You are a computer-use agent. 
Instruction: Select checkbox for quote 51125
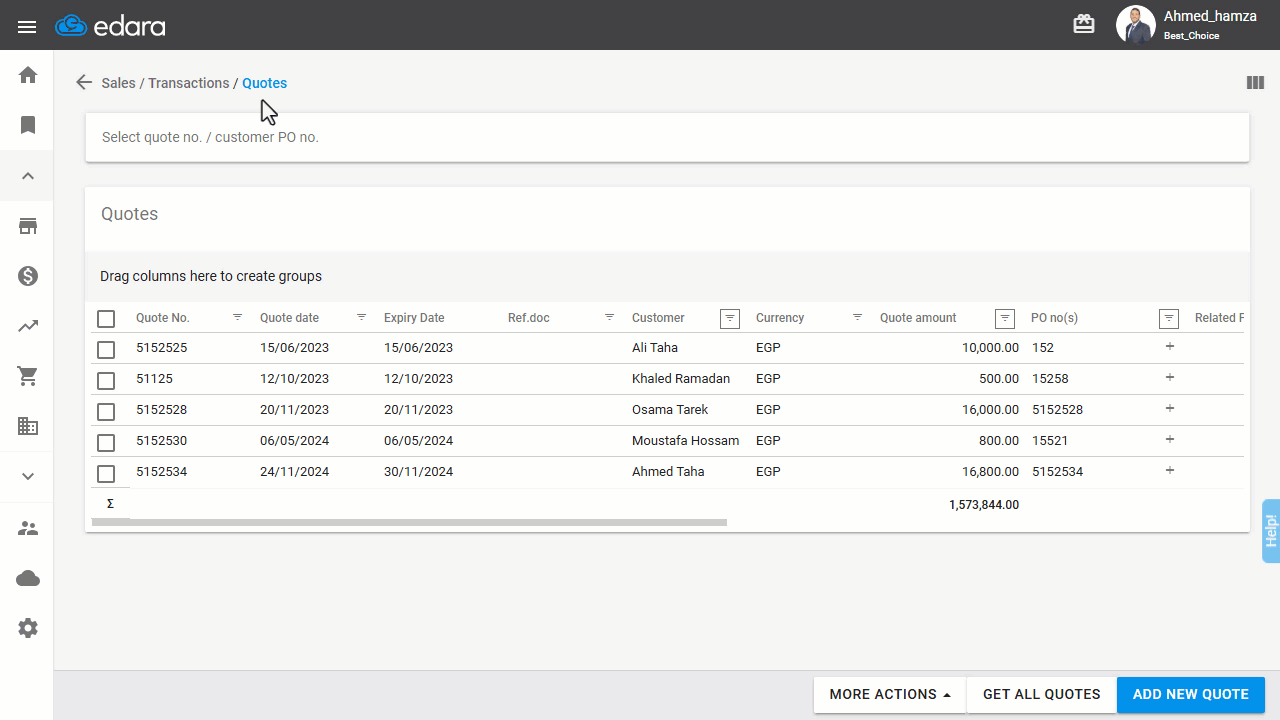[x=106, y=380]
